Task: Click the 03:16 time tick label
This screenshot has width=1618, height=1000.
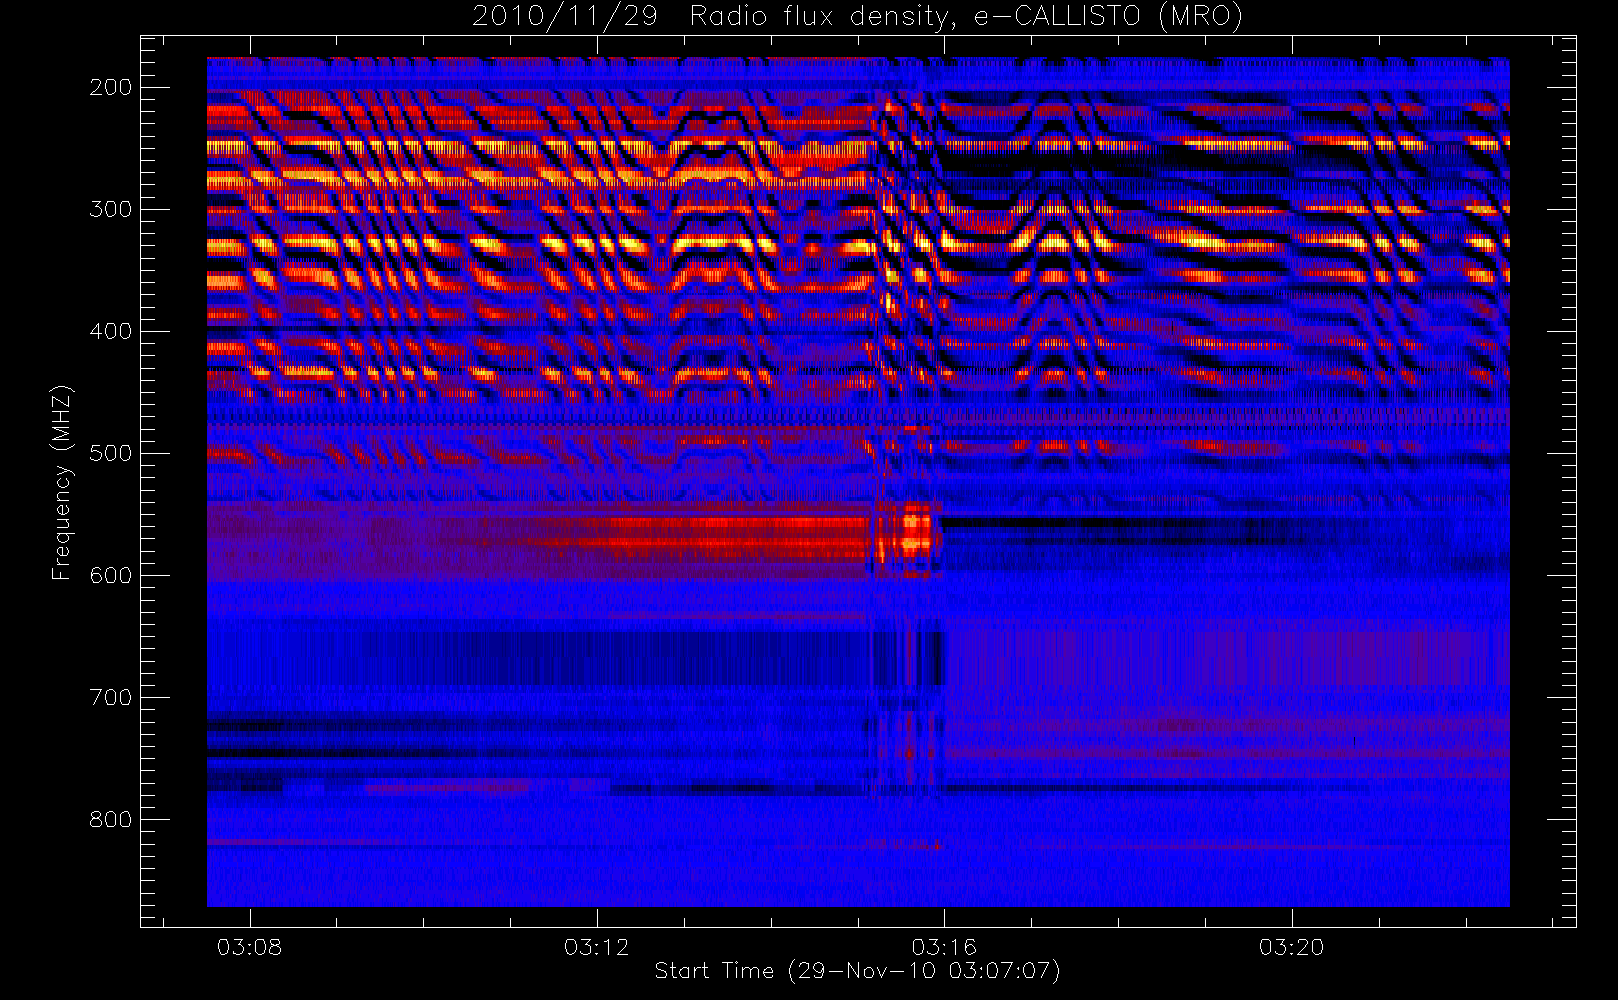Action: (x=944, y=946)
